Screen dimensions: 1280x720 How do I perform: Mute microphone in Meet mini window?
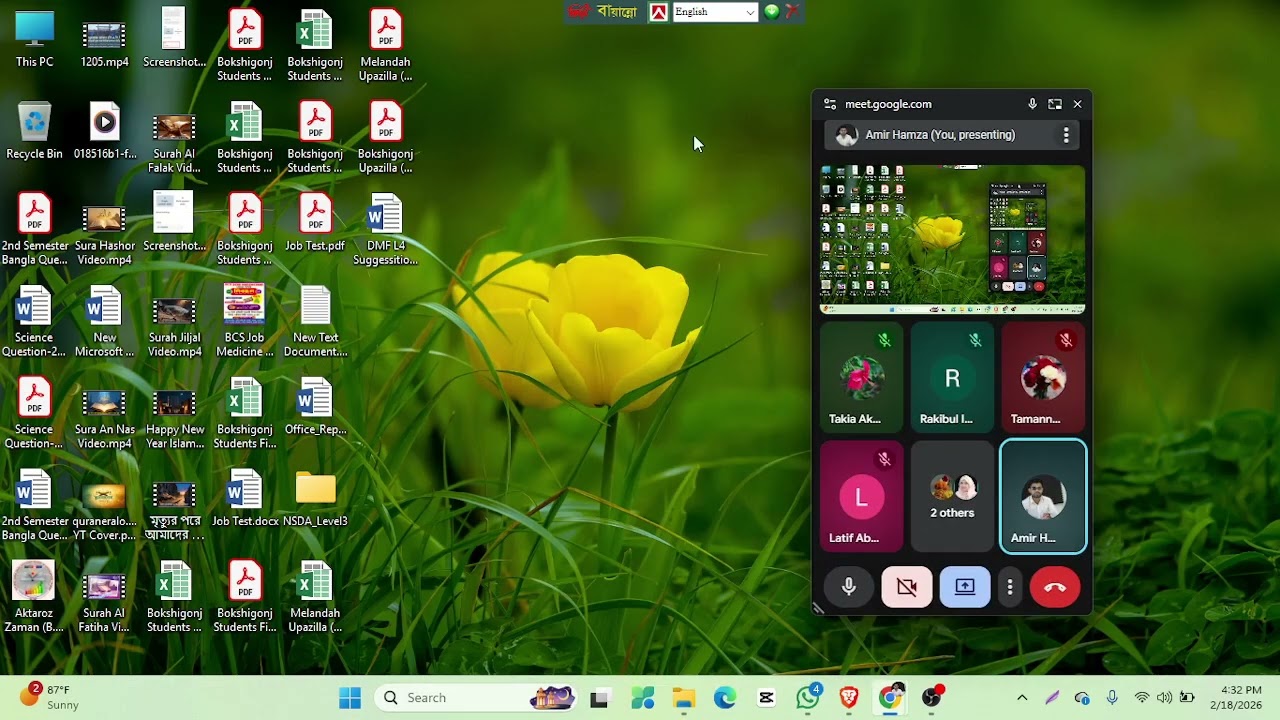click(848, 587)
